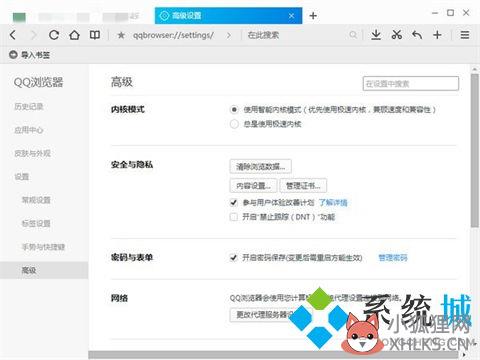Click 管理证书 button
This screenshot has width=480, height=360.
pos(303,186)
